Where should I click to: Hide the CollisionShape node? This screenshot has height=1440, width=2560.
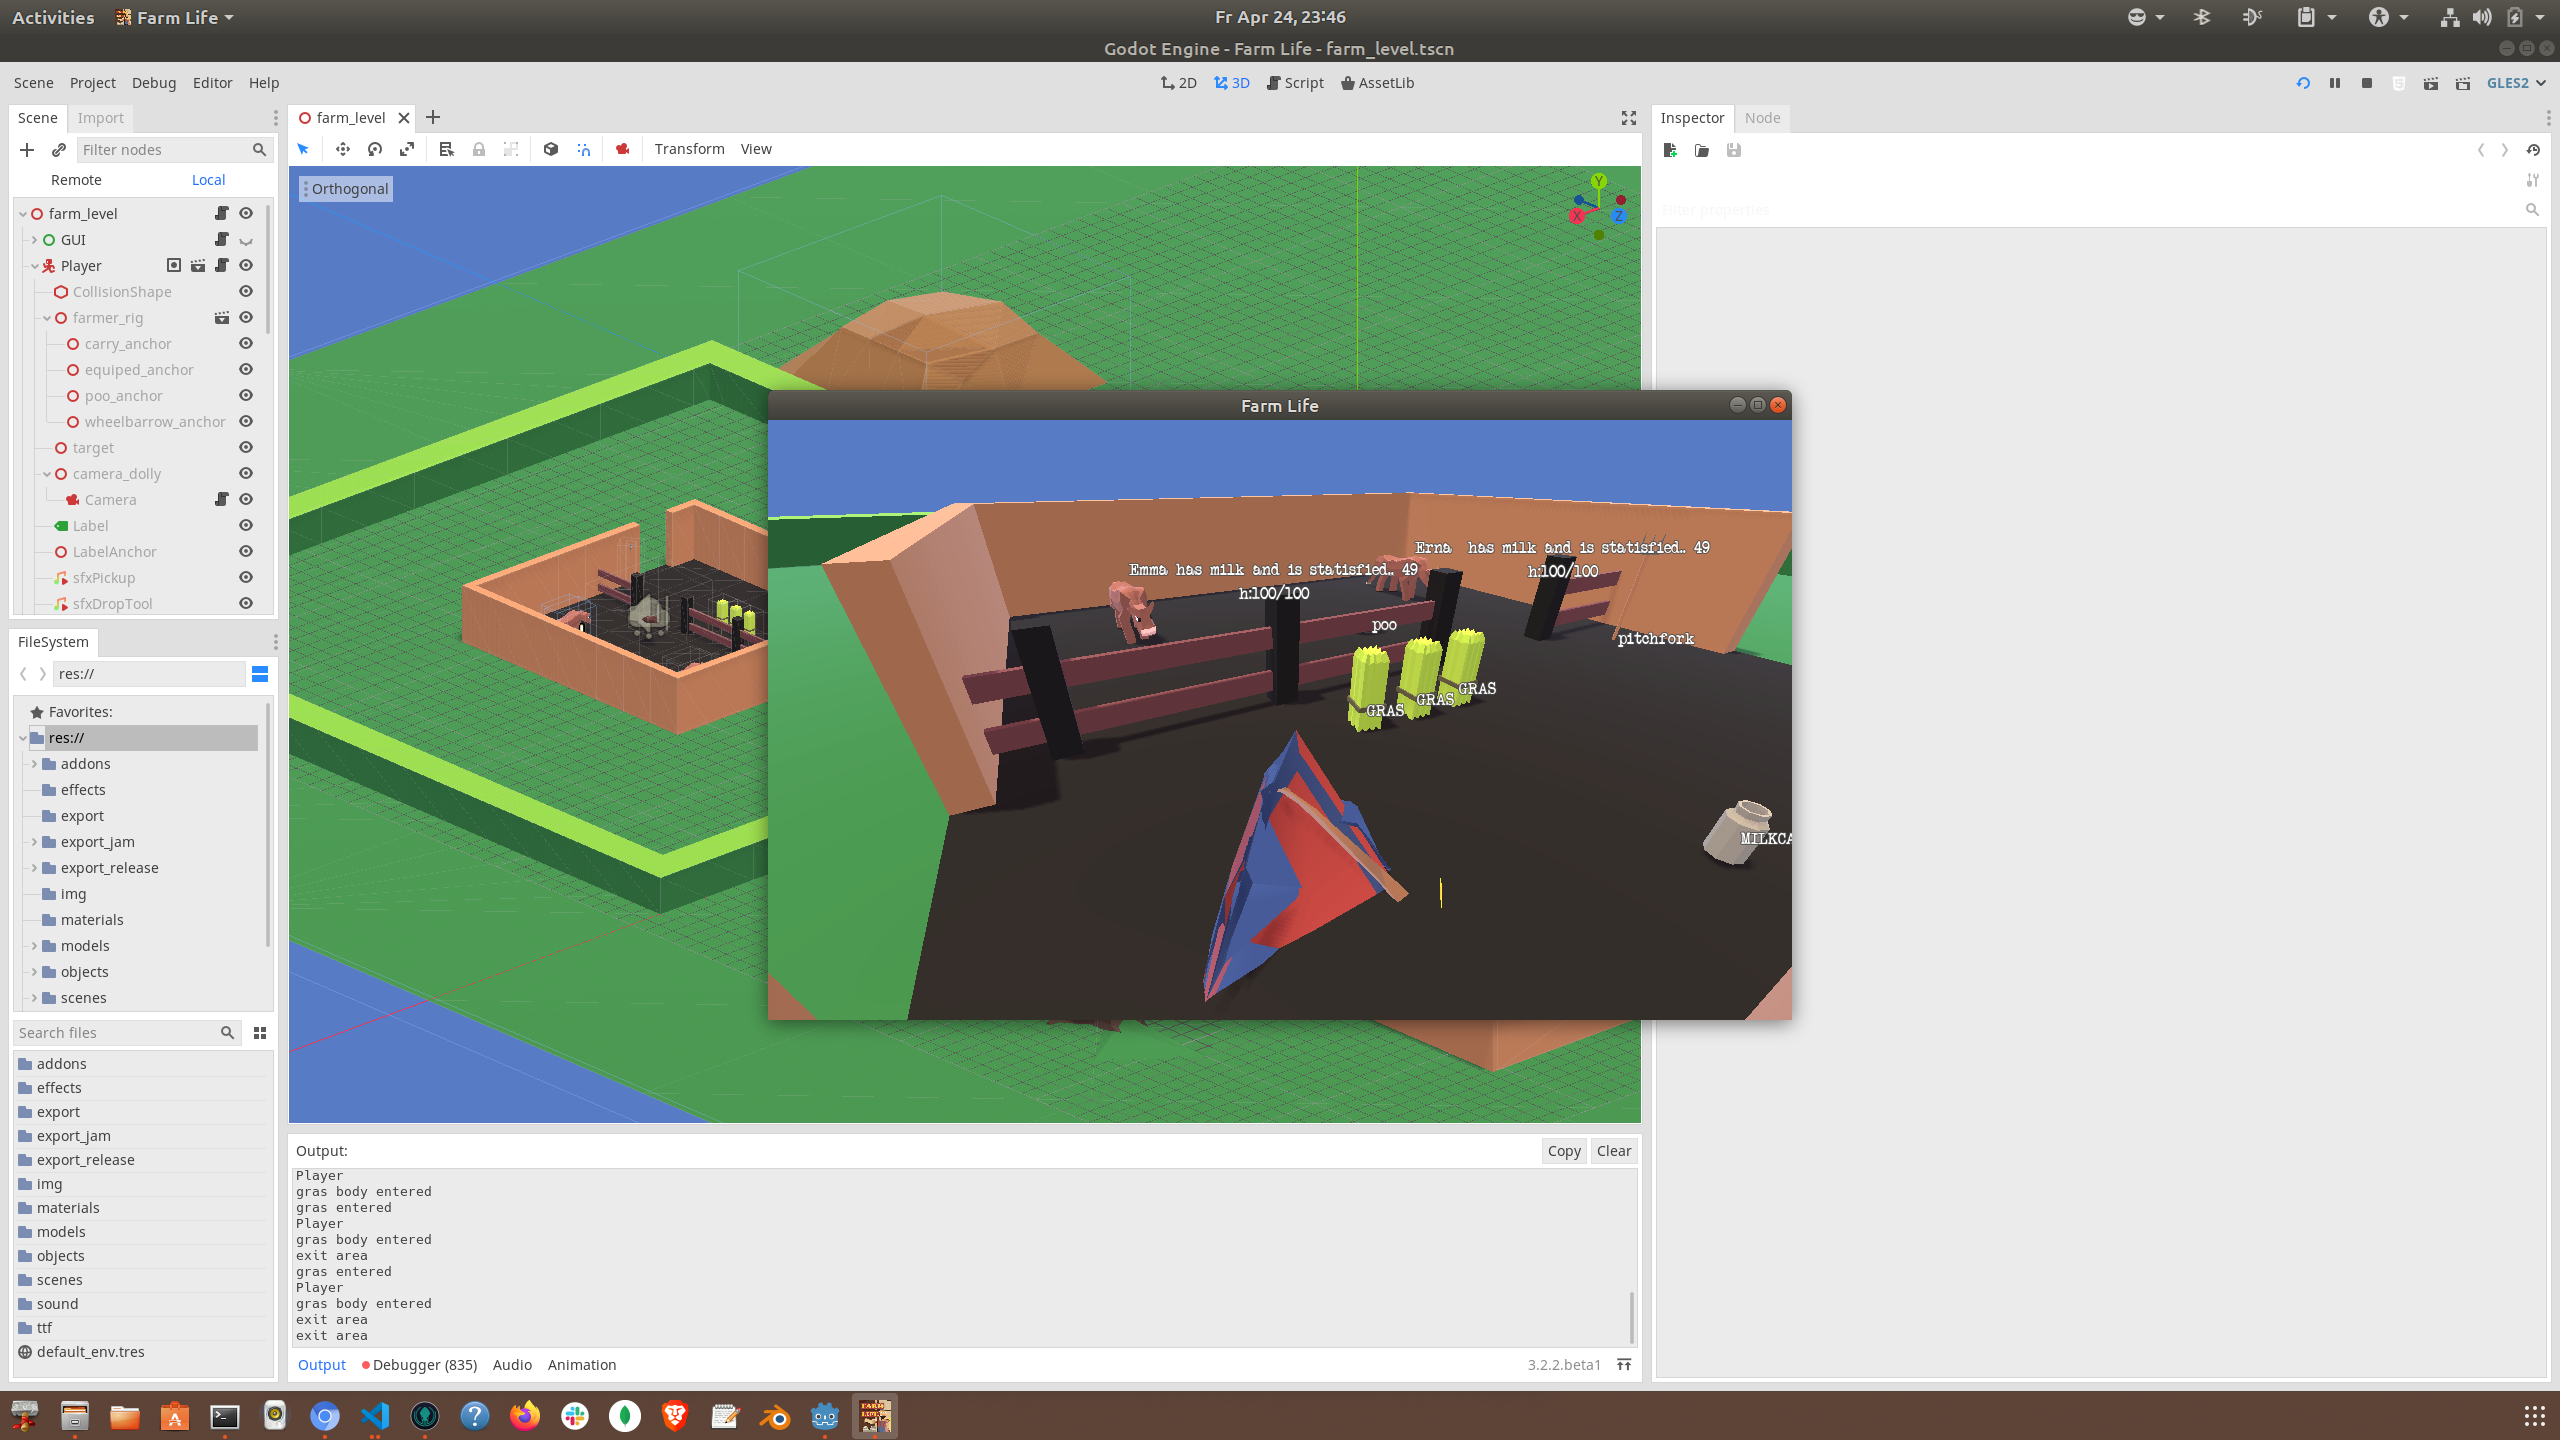(x=246, y=292)
